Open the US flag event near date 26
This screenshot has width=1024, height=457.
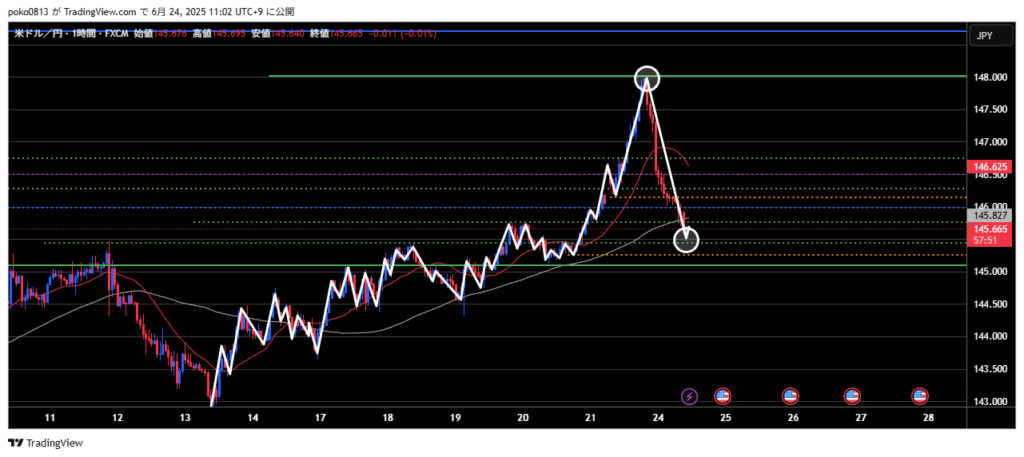pos(790,397)
